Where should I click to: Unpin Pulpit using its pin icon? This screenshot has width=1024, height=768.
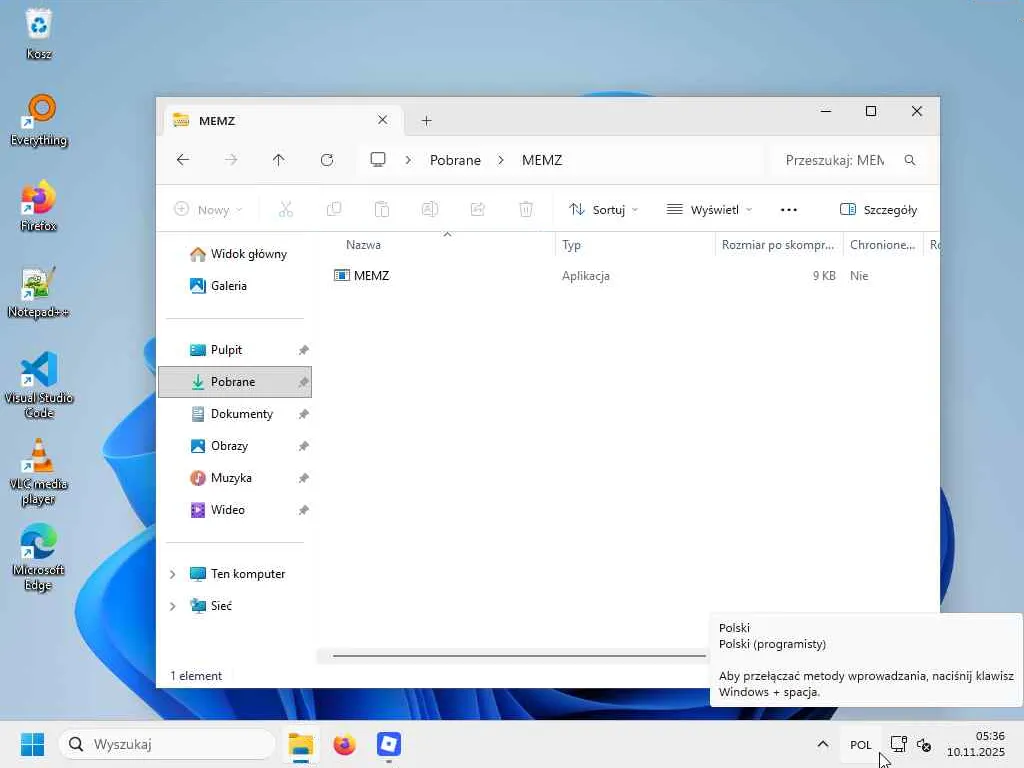304,350
